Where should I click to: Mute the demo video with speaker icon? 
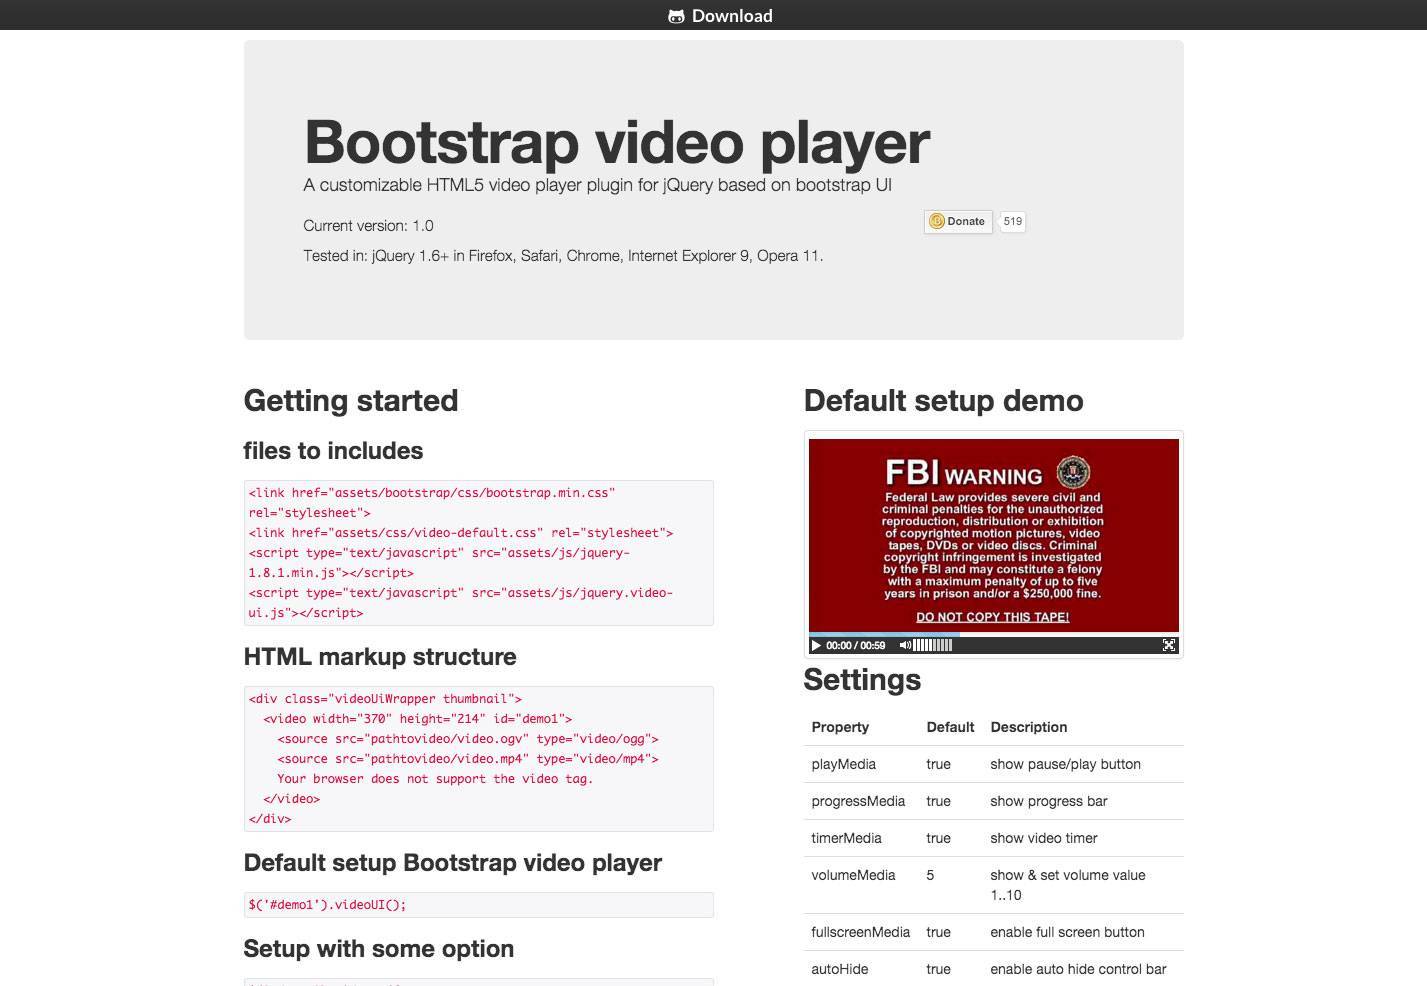pyautogui.click(x=905, y=645)
